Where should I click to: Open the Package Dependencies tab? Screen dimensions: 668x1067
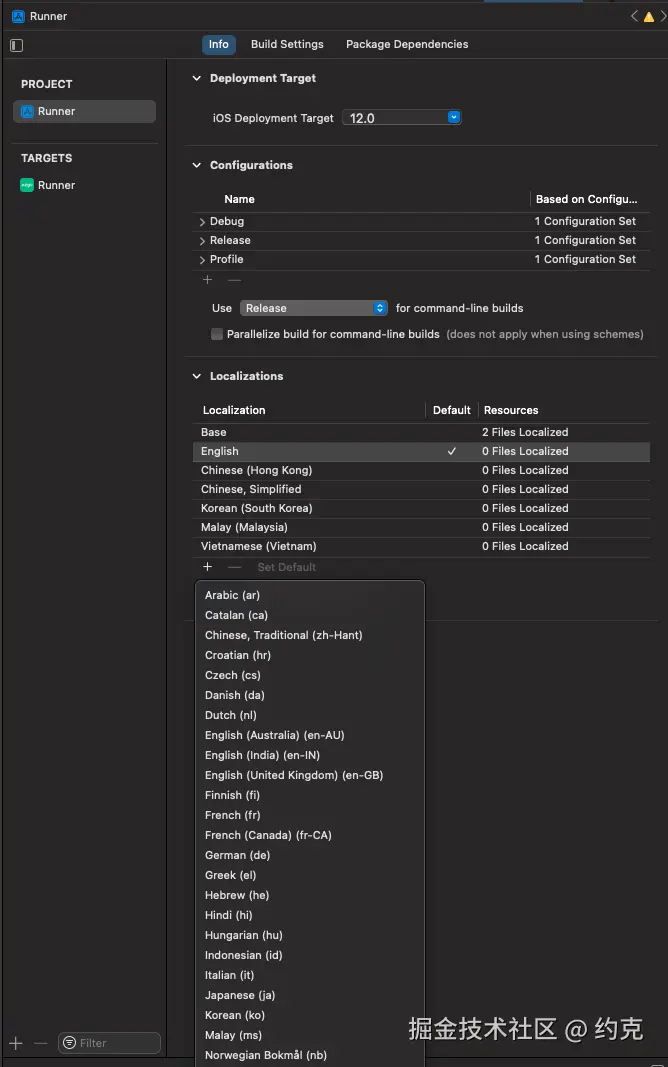click(406, 44)
